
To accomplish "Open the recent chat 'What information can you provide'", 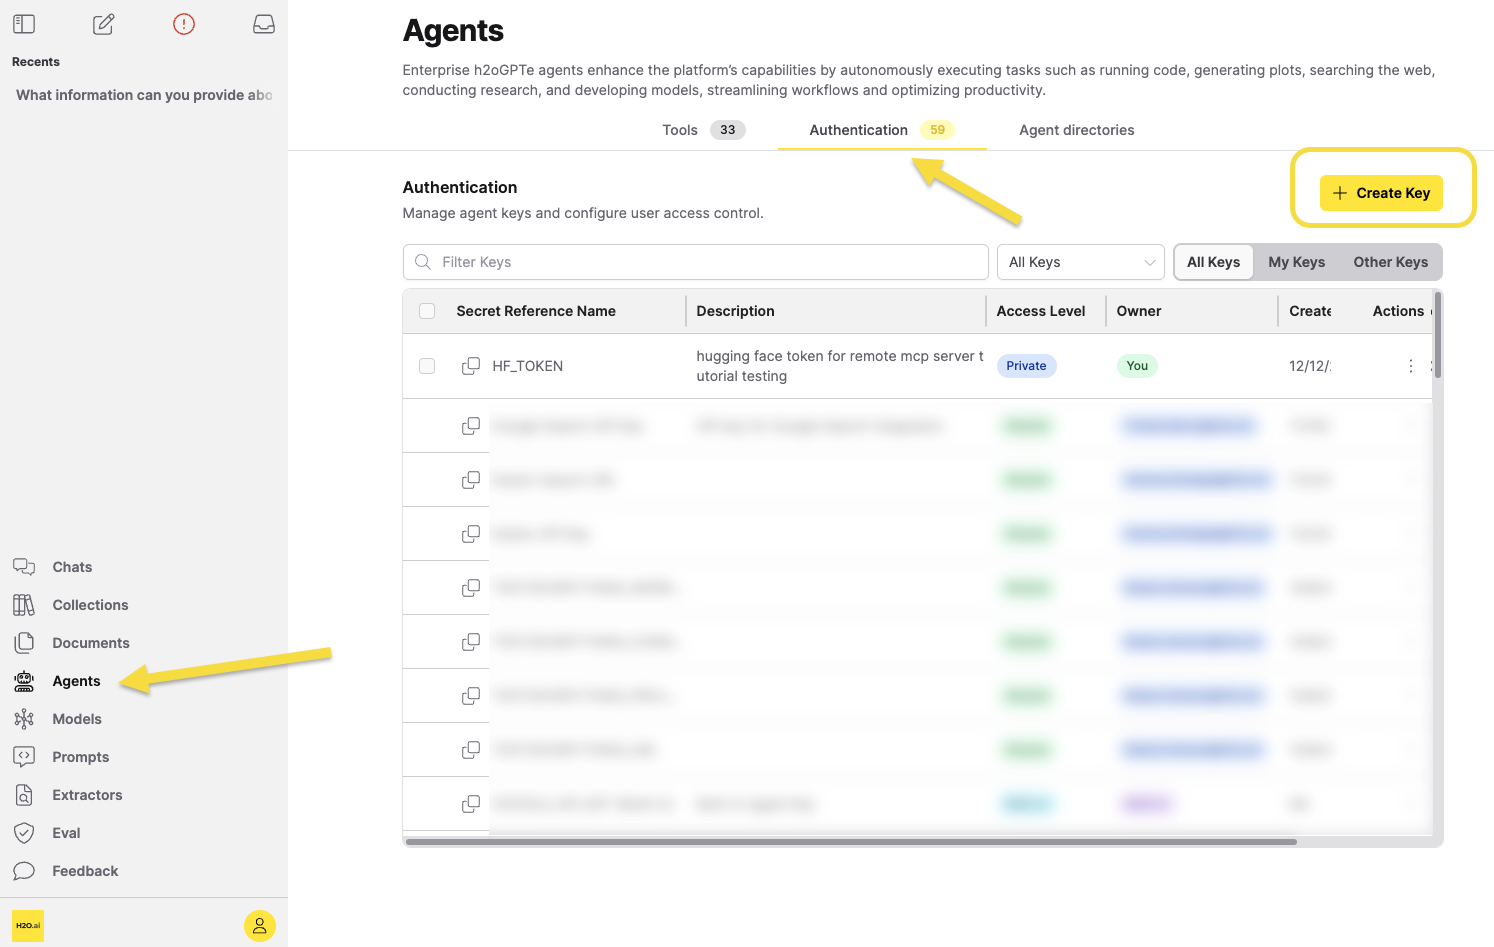I will click(x=144, y=95).
